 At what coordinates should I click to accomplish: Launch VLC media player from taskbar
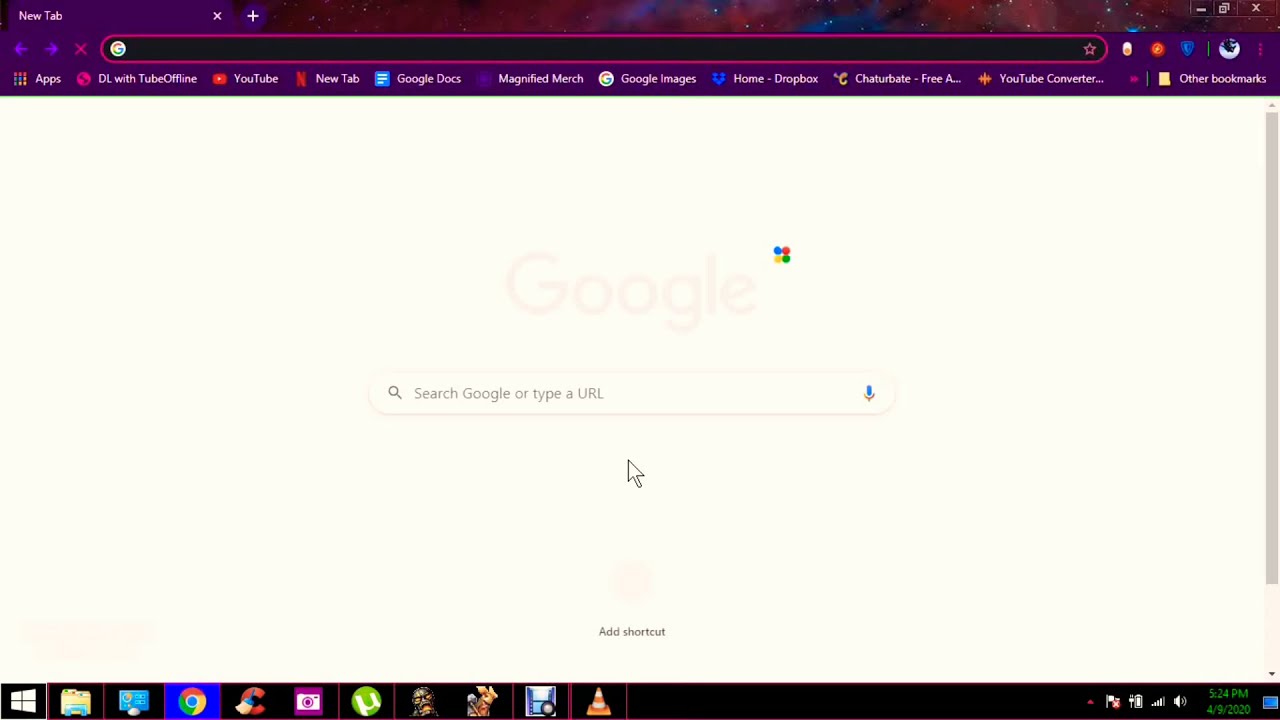pyautogui.click(x=599, y=701)
